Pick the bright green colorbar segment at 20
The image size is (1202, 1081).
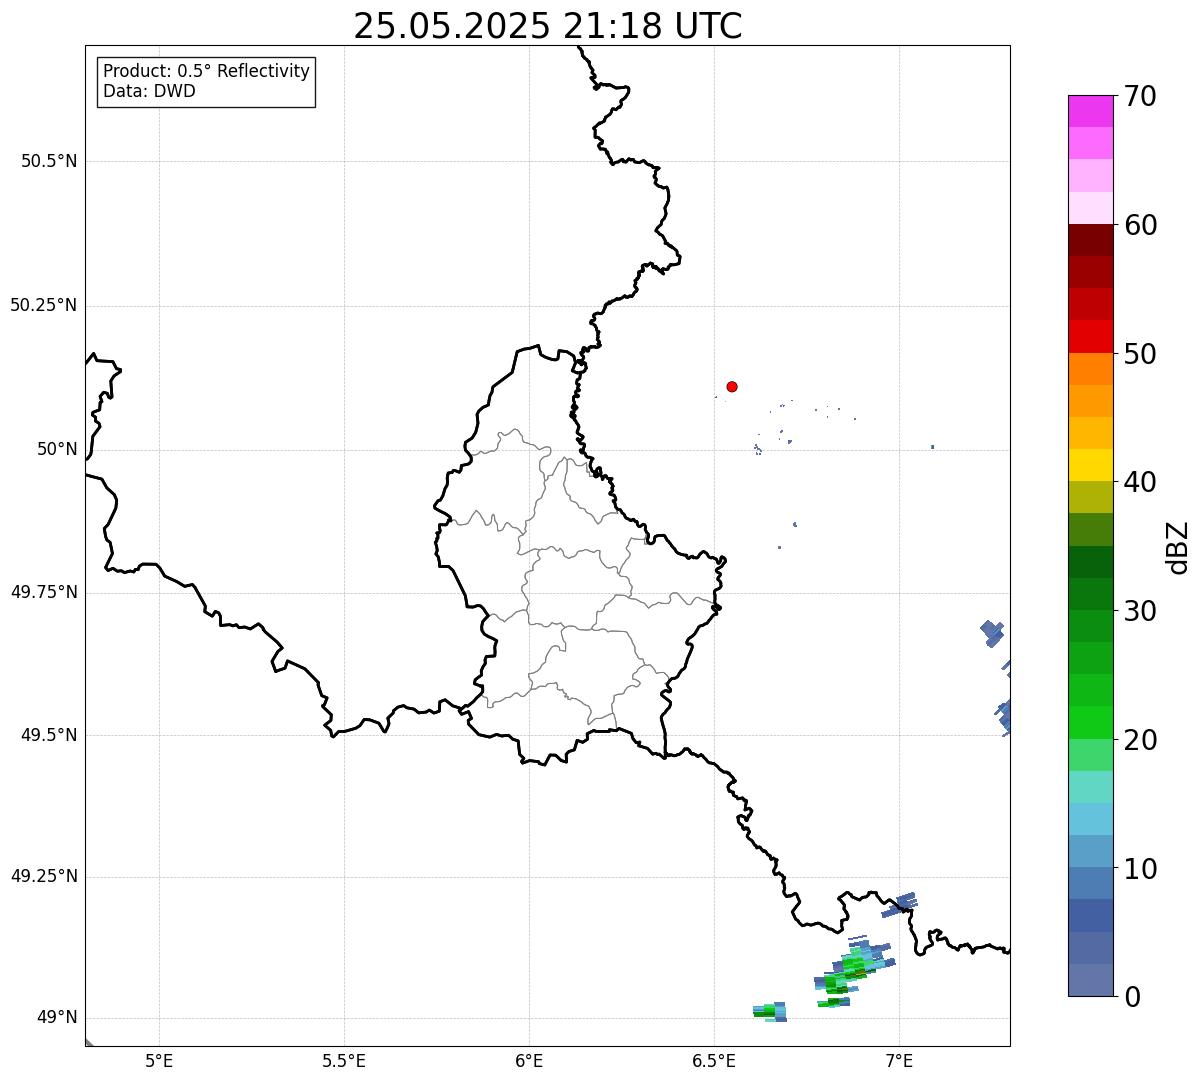pyautogui.click(x=1090, y=723)
